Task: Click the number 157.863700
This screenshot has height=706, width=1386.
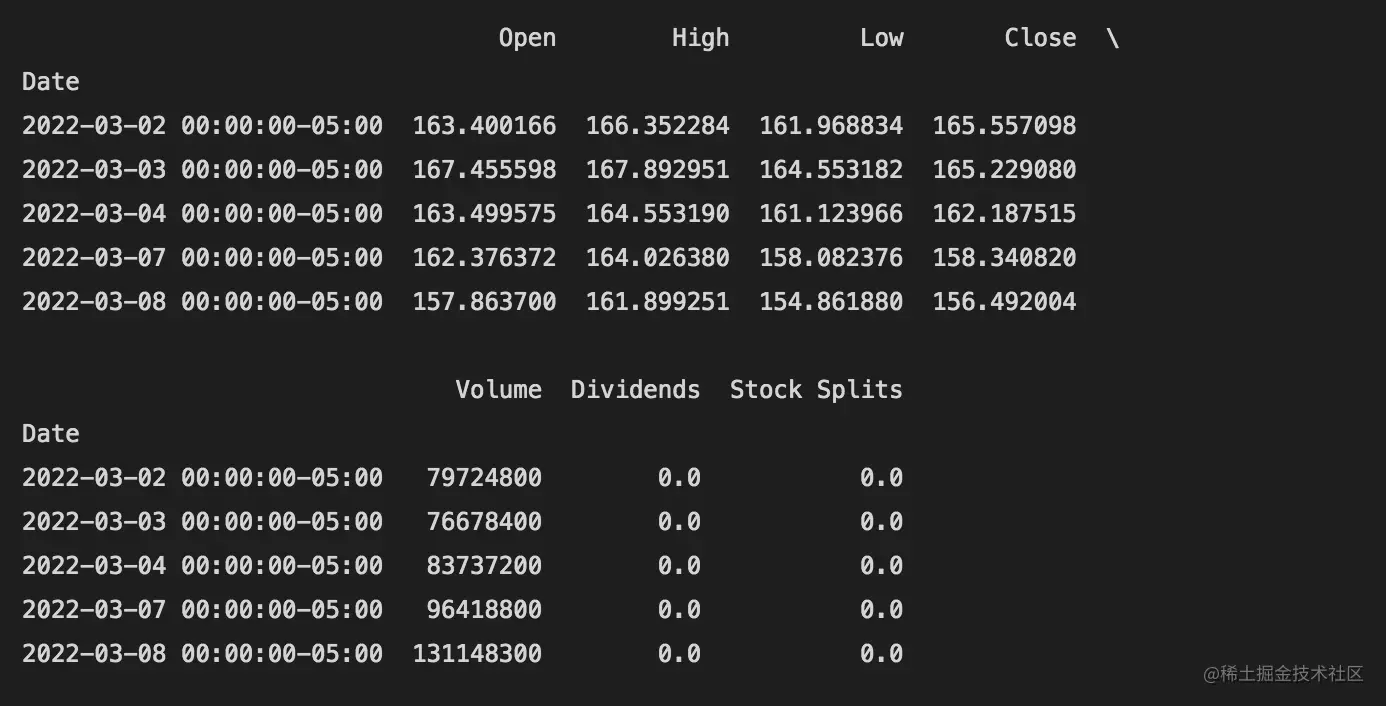Action: [x=484, y=302]
